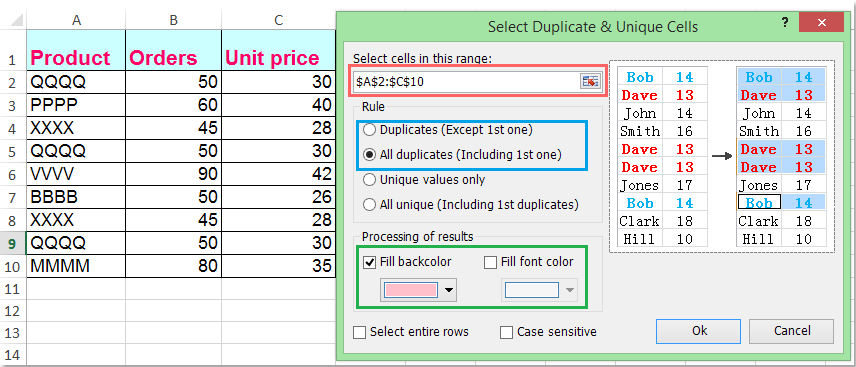Screen dimensions: 856x367
Task: Click the Orders header cell
Action: pyautogui.click(x=174, y=50)
